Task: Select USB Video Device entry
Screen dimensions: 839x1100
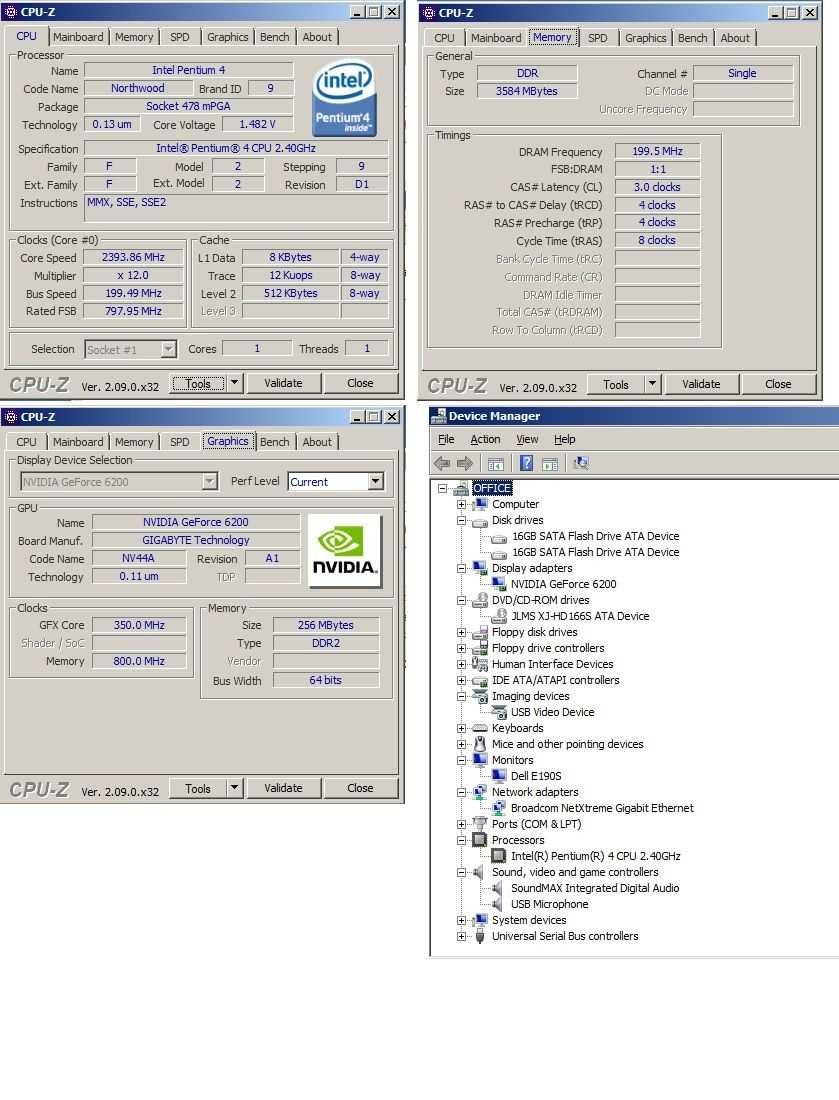Action: tap(553, 712)
